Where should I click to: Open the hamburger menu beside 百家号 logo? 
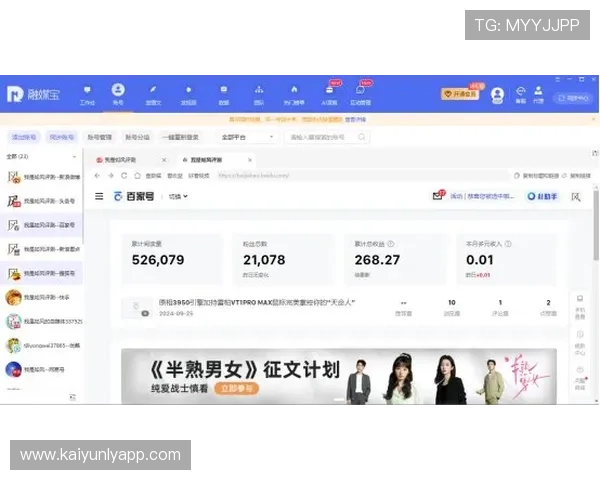[x=99, y=196]
